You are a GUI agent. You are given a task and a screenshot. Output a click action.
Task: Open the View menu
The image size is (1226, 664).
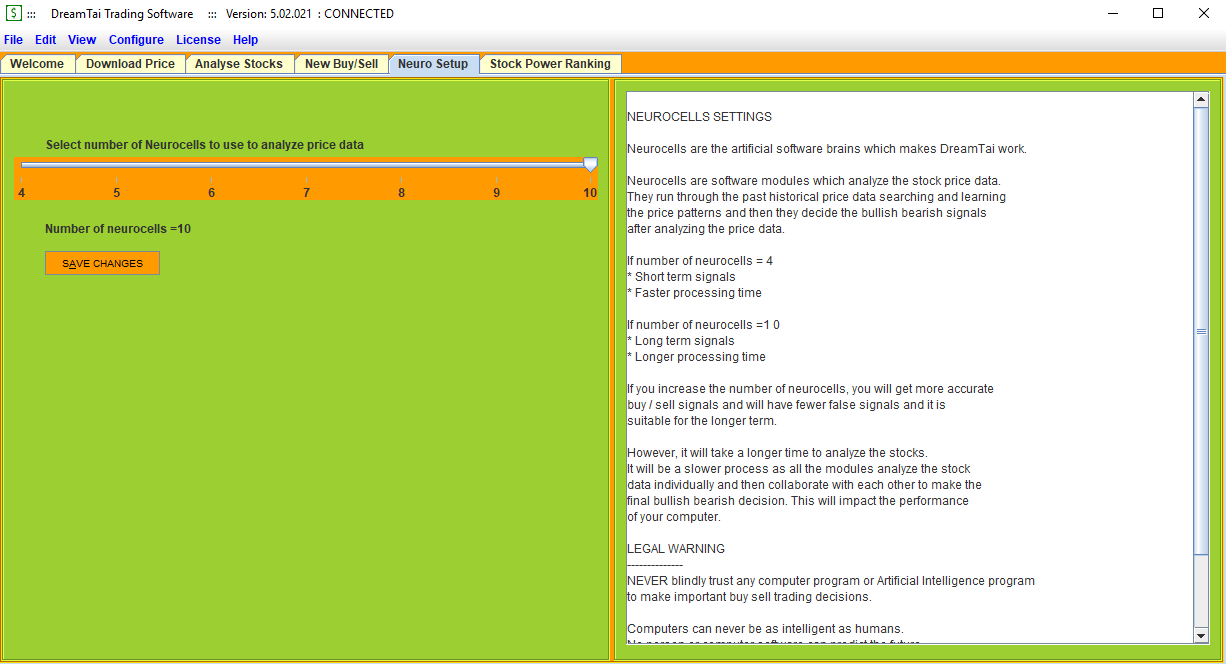tap(82, 40)
